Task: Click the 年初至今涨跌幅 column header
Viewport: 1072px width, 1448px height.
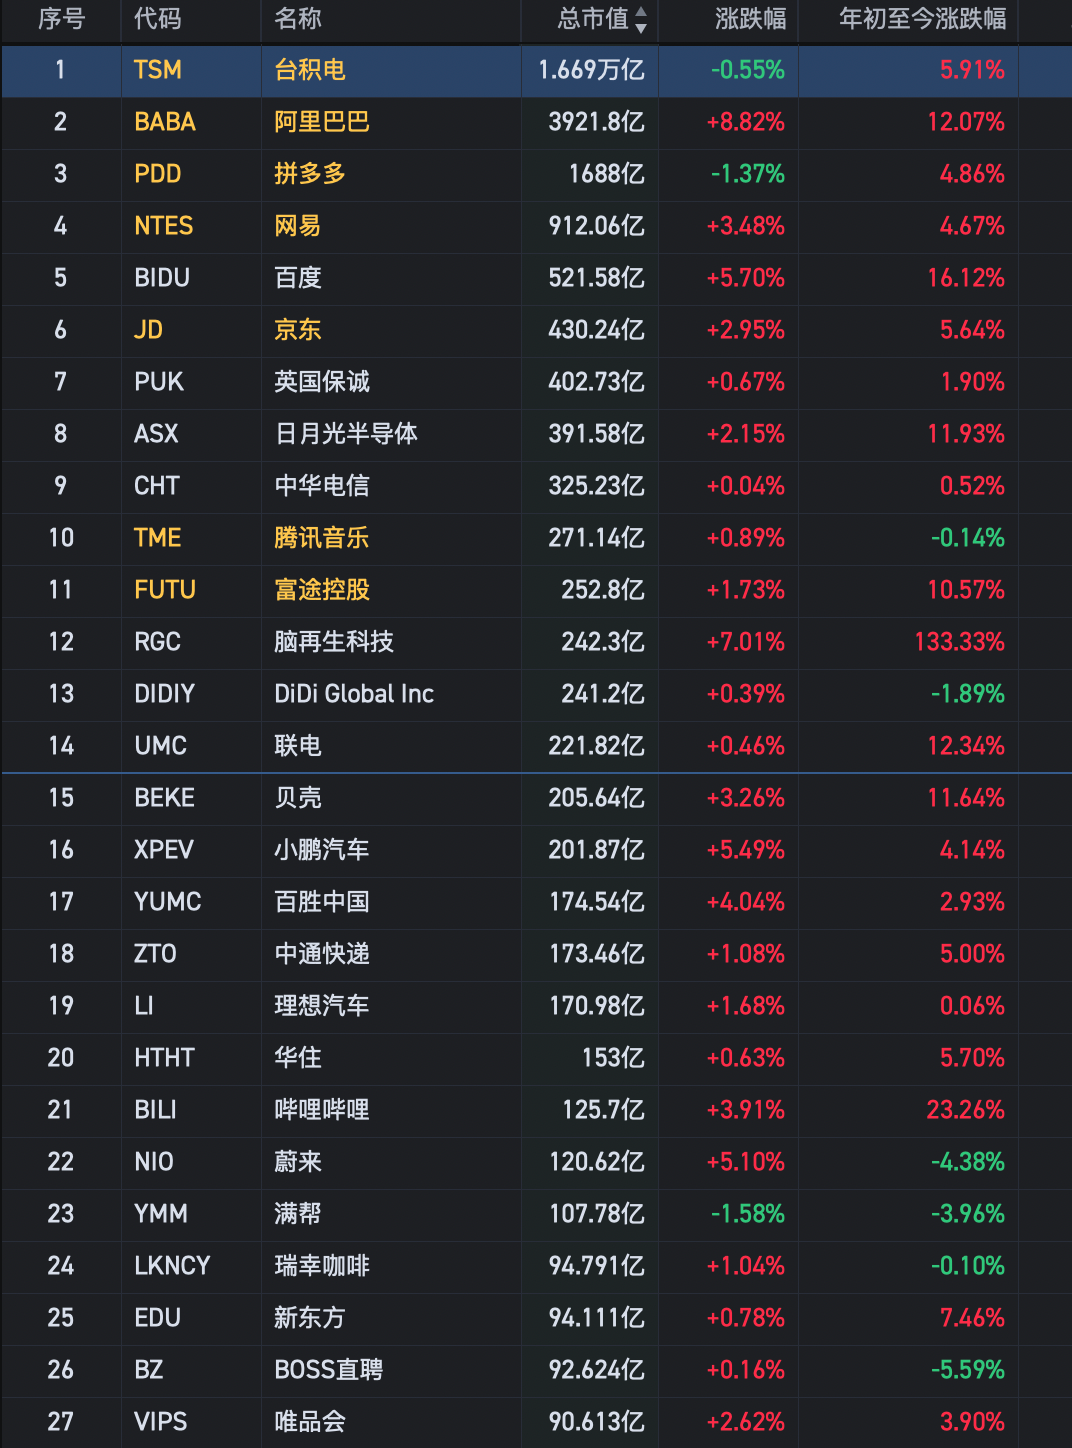Action: pyautogui.click(x=922, y=19)
